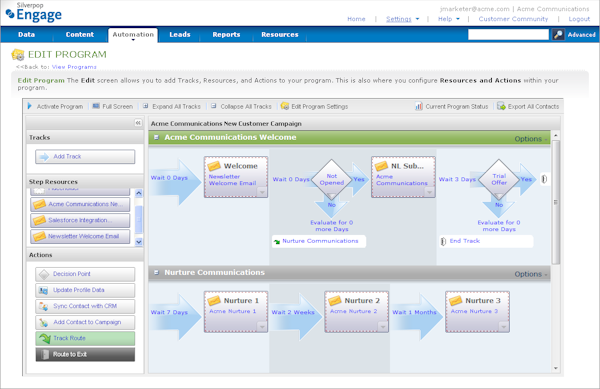The width and height of the screenshot is (600, 389).
Task: Collapse the Nurture Communications track
Action: pos(156,272)
